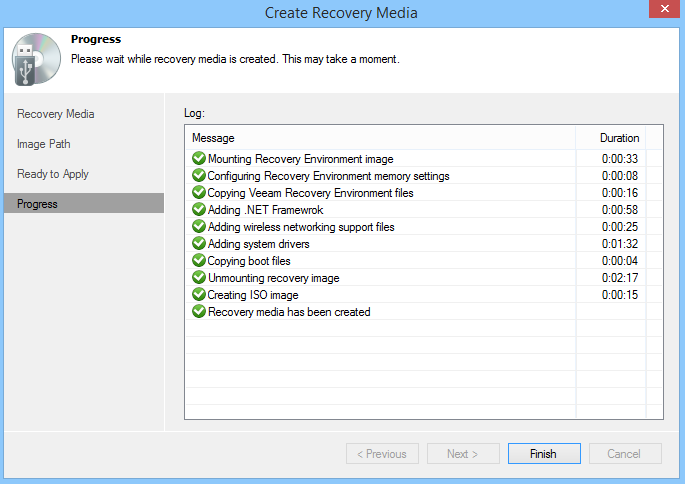Click the 0:00:04 duration value

619,261
